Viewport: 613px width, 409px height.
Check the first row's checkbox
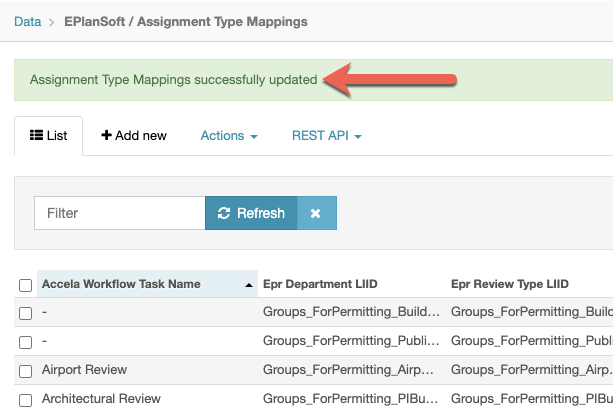26,313
